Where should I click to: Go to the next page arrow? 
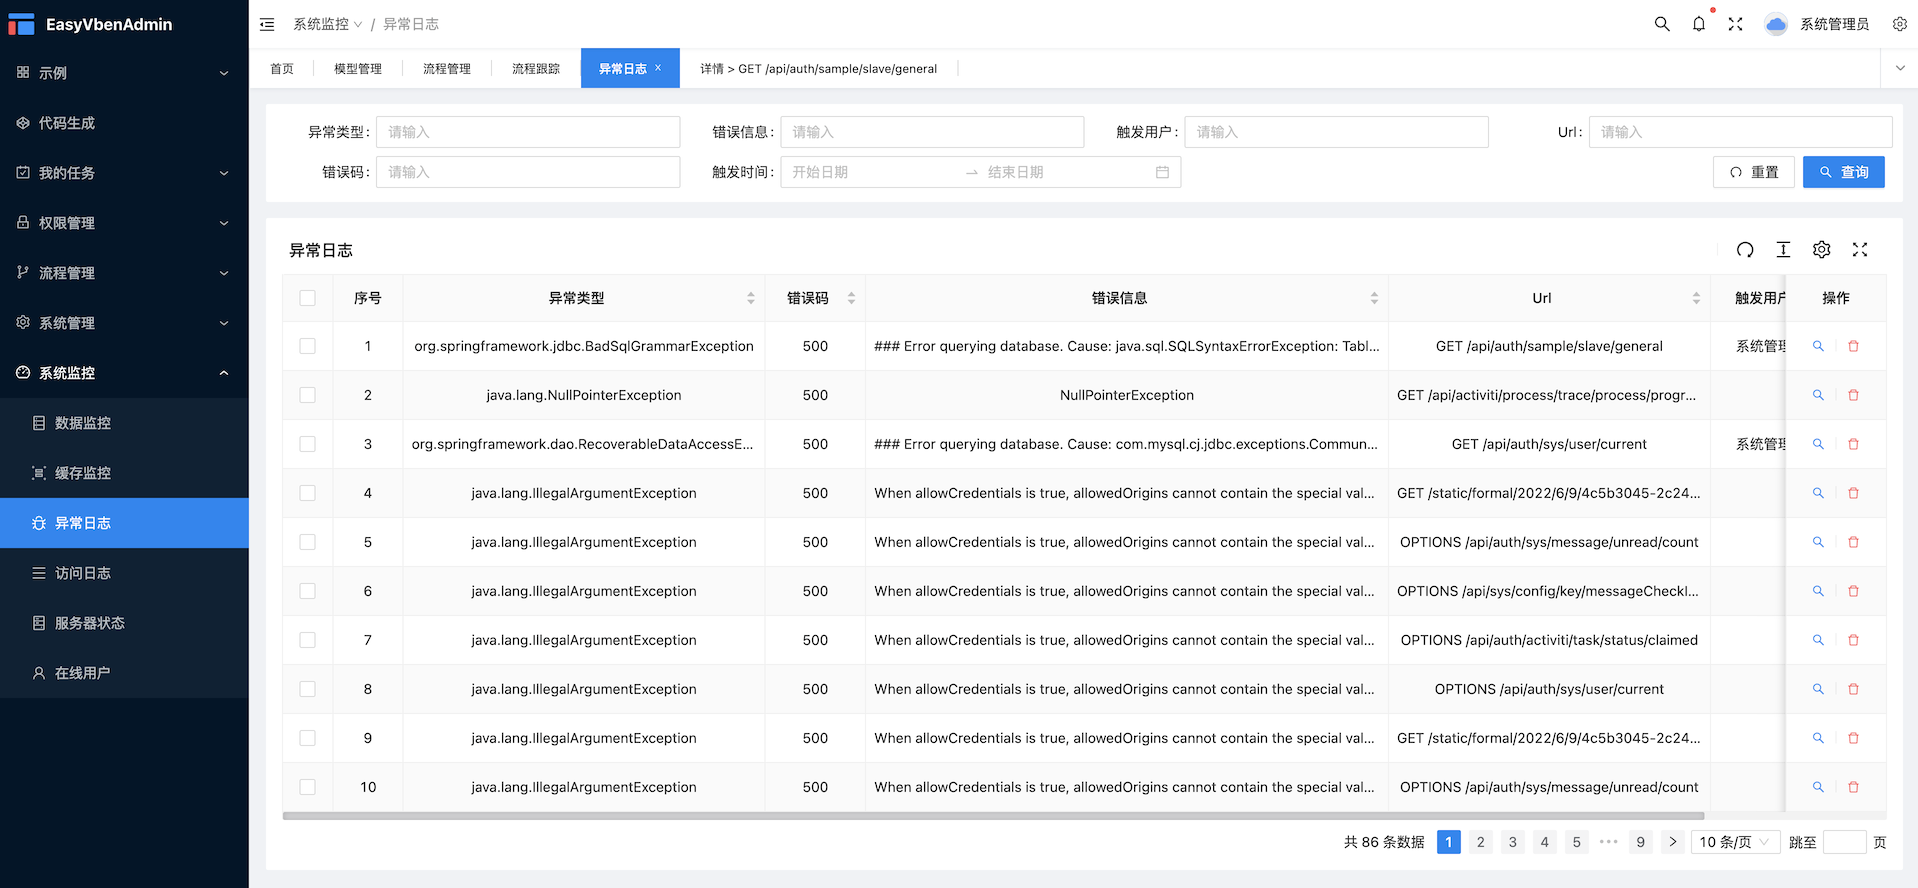(x=1673, y=842)
